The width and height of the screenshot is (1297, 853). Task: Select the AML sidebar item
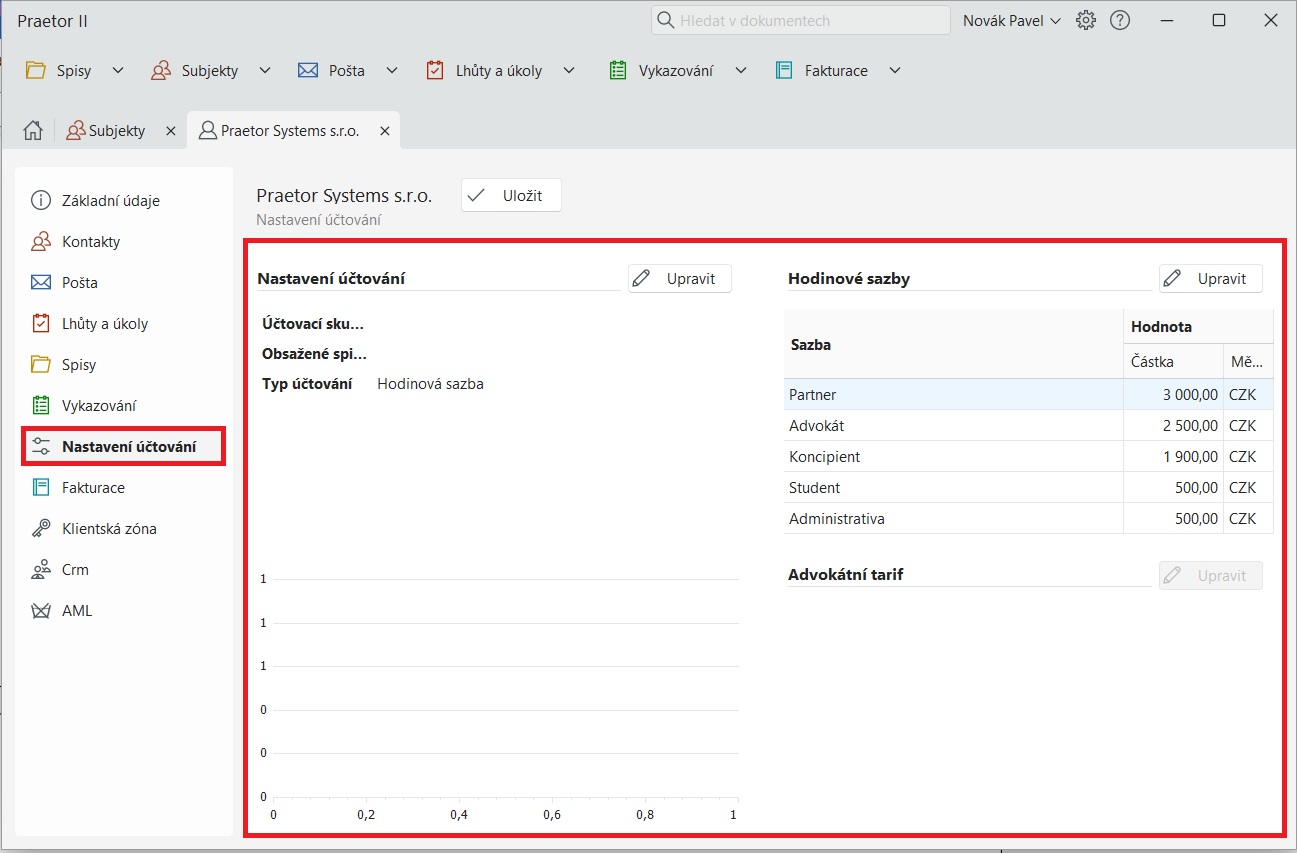point(76,611)
